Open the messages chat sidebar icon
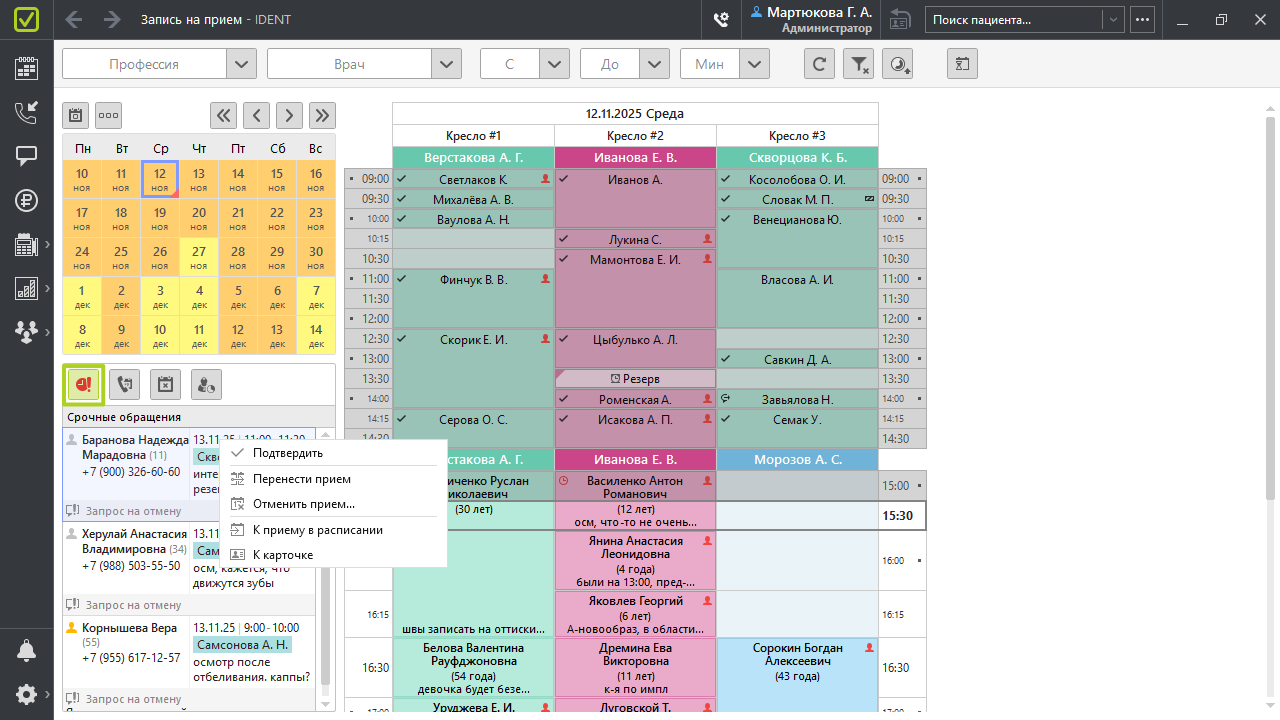This screenshot has width=1280, height=720. (26, 156)
